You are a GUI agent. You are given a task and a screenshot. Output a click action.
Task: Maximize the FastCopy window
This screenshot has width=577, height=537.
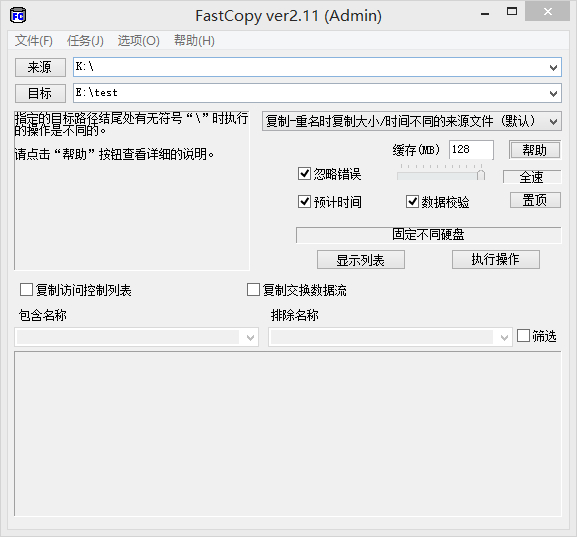511,12
